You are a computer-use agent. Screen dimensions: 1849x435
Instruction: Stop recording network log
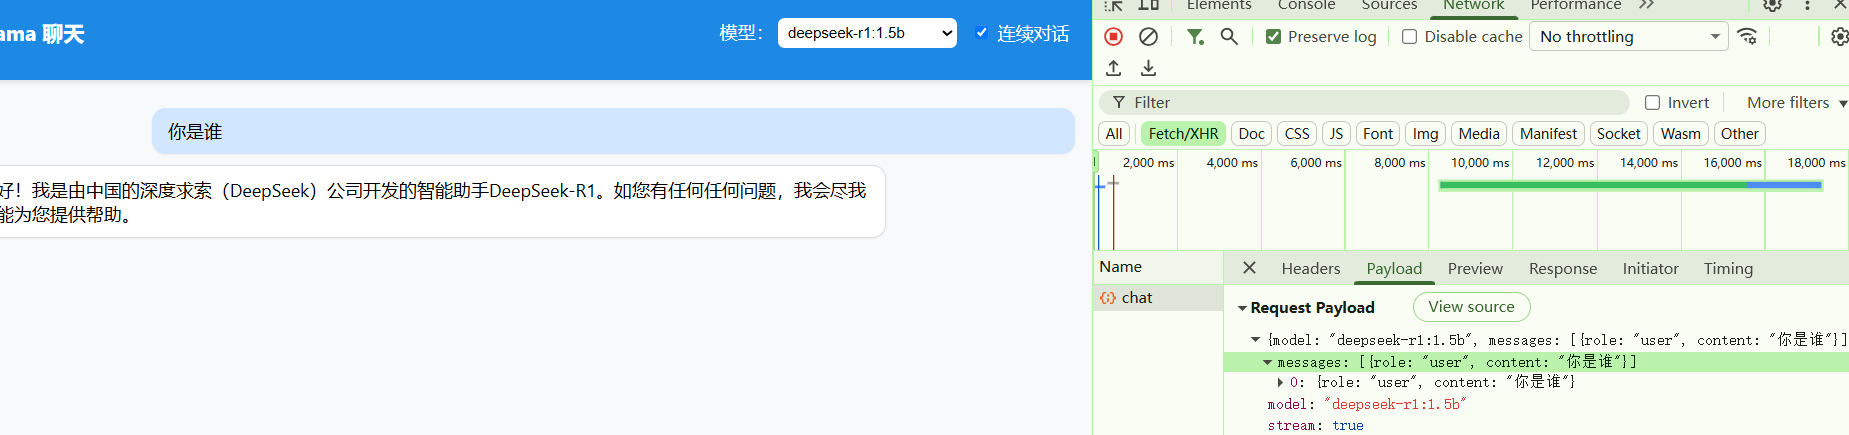(x=1113, y=36)
